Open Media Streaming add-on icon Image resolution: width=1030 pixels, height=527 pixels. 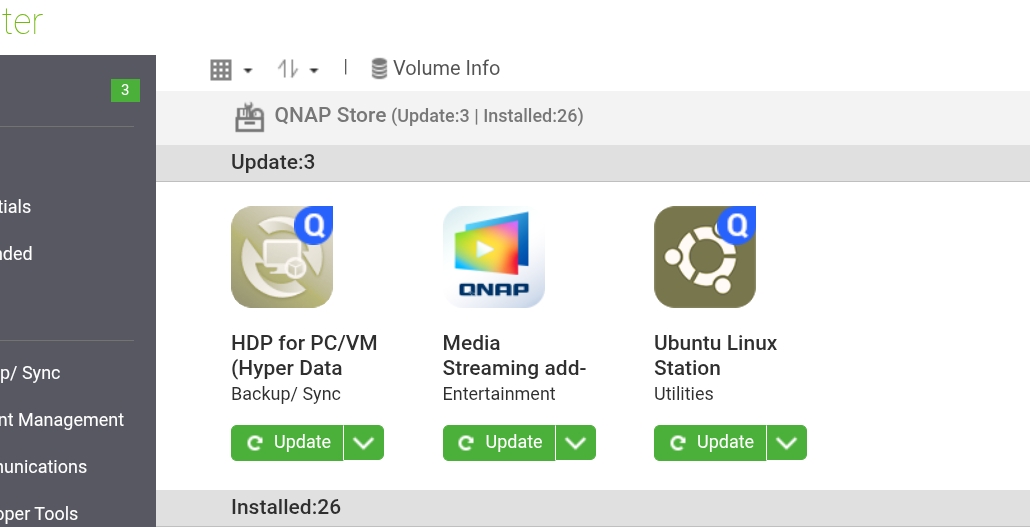pyautogui.click(x=494, y=257)
